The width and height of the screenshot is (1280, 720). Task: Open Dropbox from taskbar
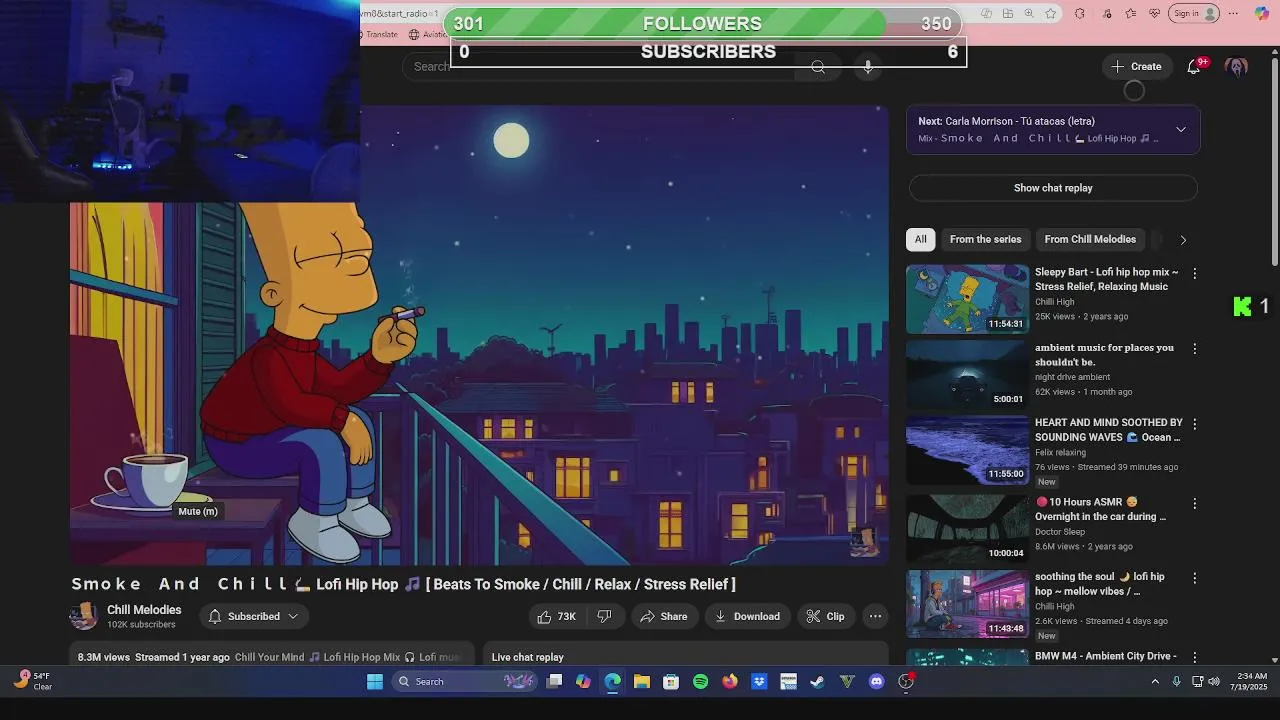759,682
